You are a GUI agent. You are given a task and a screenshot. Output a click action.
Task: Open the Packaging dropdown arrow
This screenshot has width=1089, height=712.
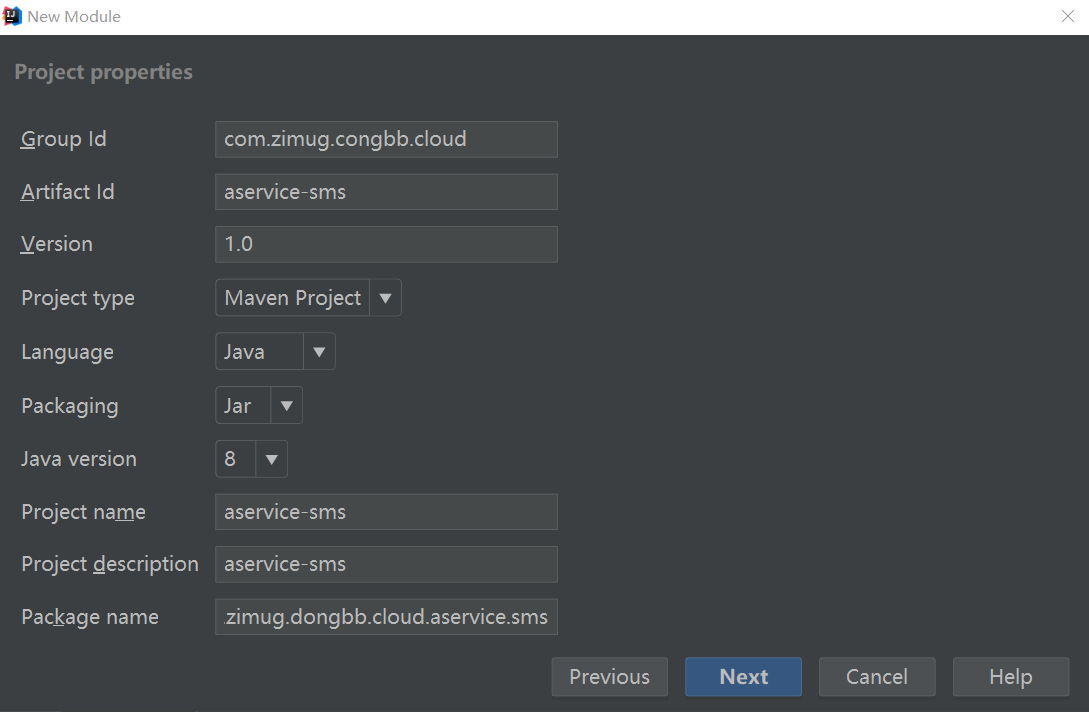coord(286,406)
